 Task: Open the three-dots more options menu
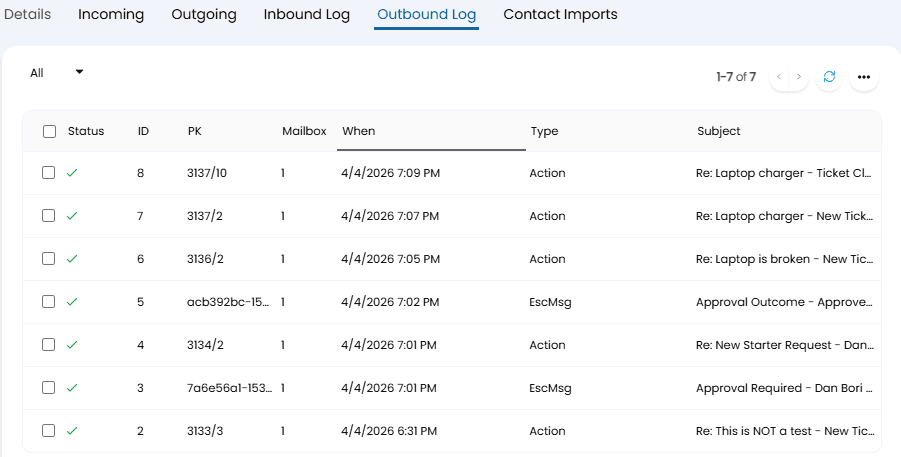point(864,77)
